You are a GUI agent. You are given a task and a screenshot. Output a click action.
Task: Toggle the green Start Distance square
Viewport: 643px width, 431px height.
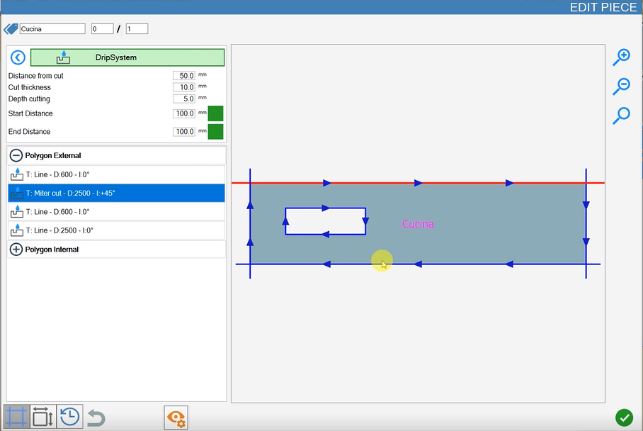point(216,114)
